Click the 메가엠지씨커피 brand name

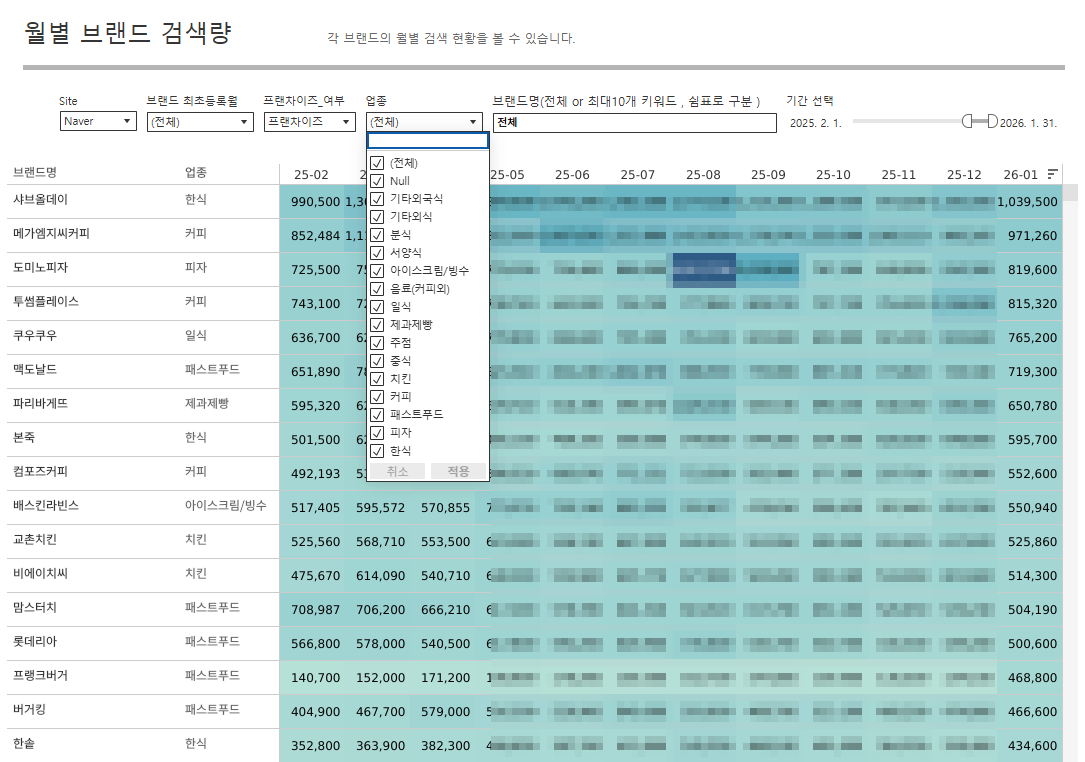(x=52, y=234)
